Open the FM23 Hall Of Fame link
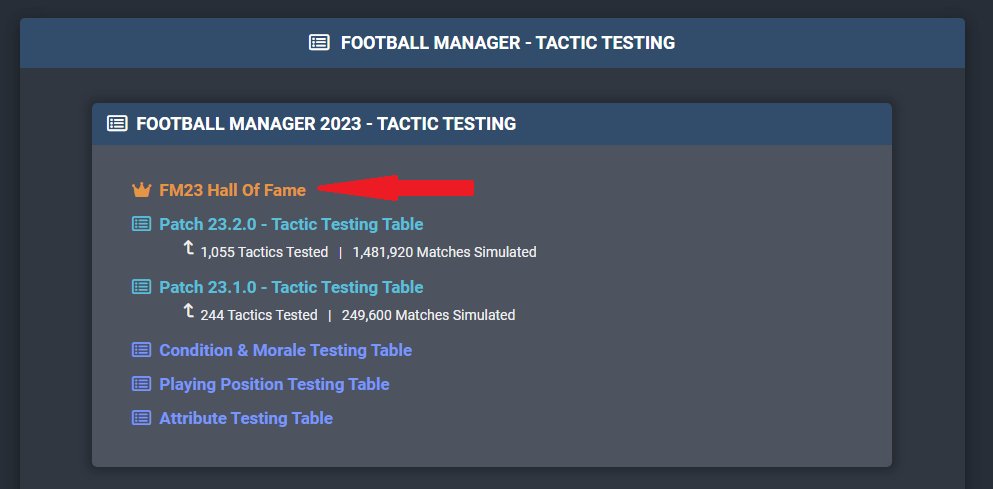Screen dimensions: 993x489 tap(232, 190)
